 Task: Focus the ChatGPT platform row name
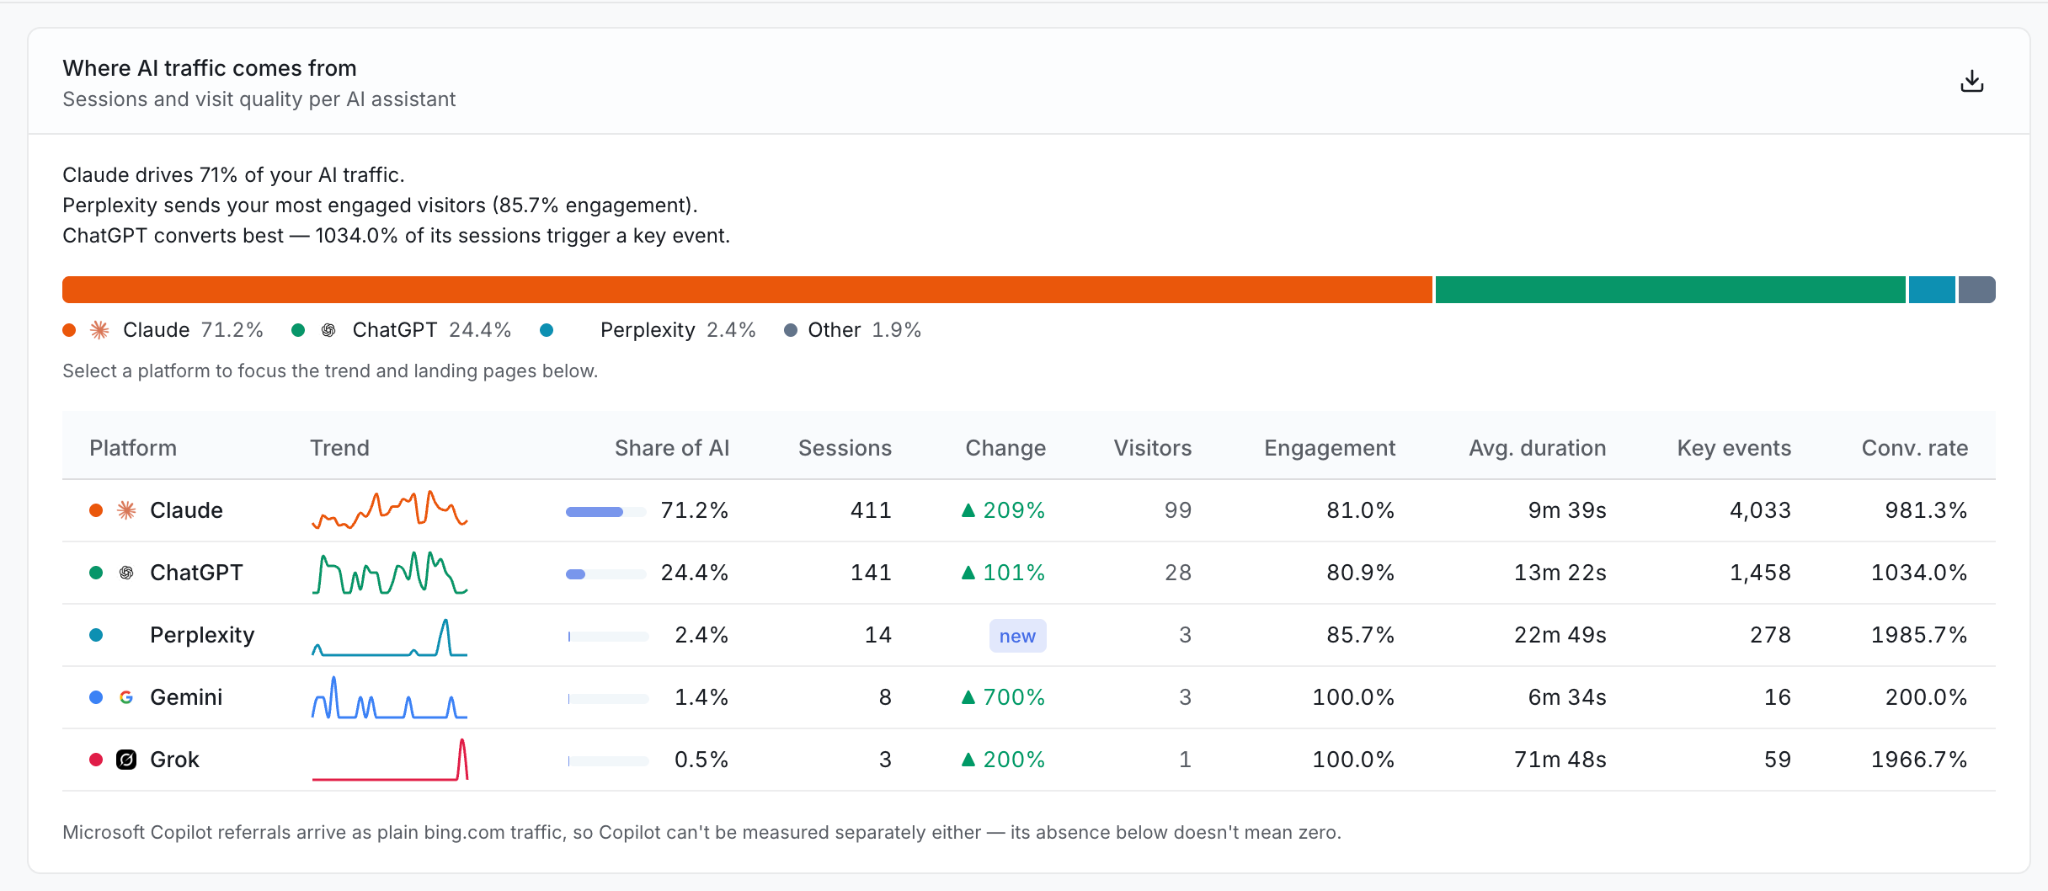coord(196,573)
